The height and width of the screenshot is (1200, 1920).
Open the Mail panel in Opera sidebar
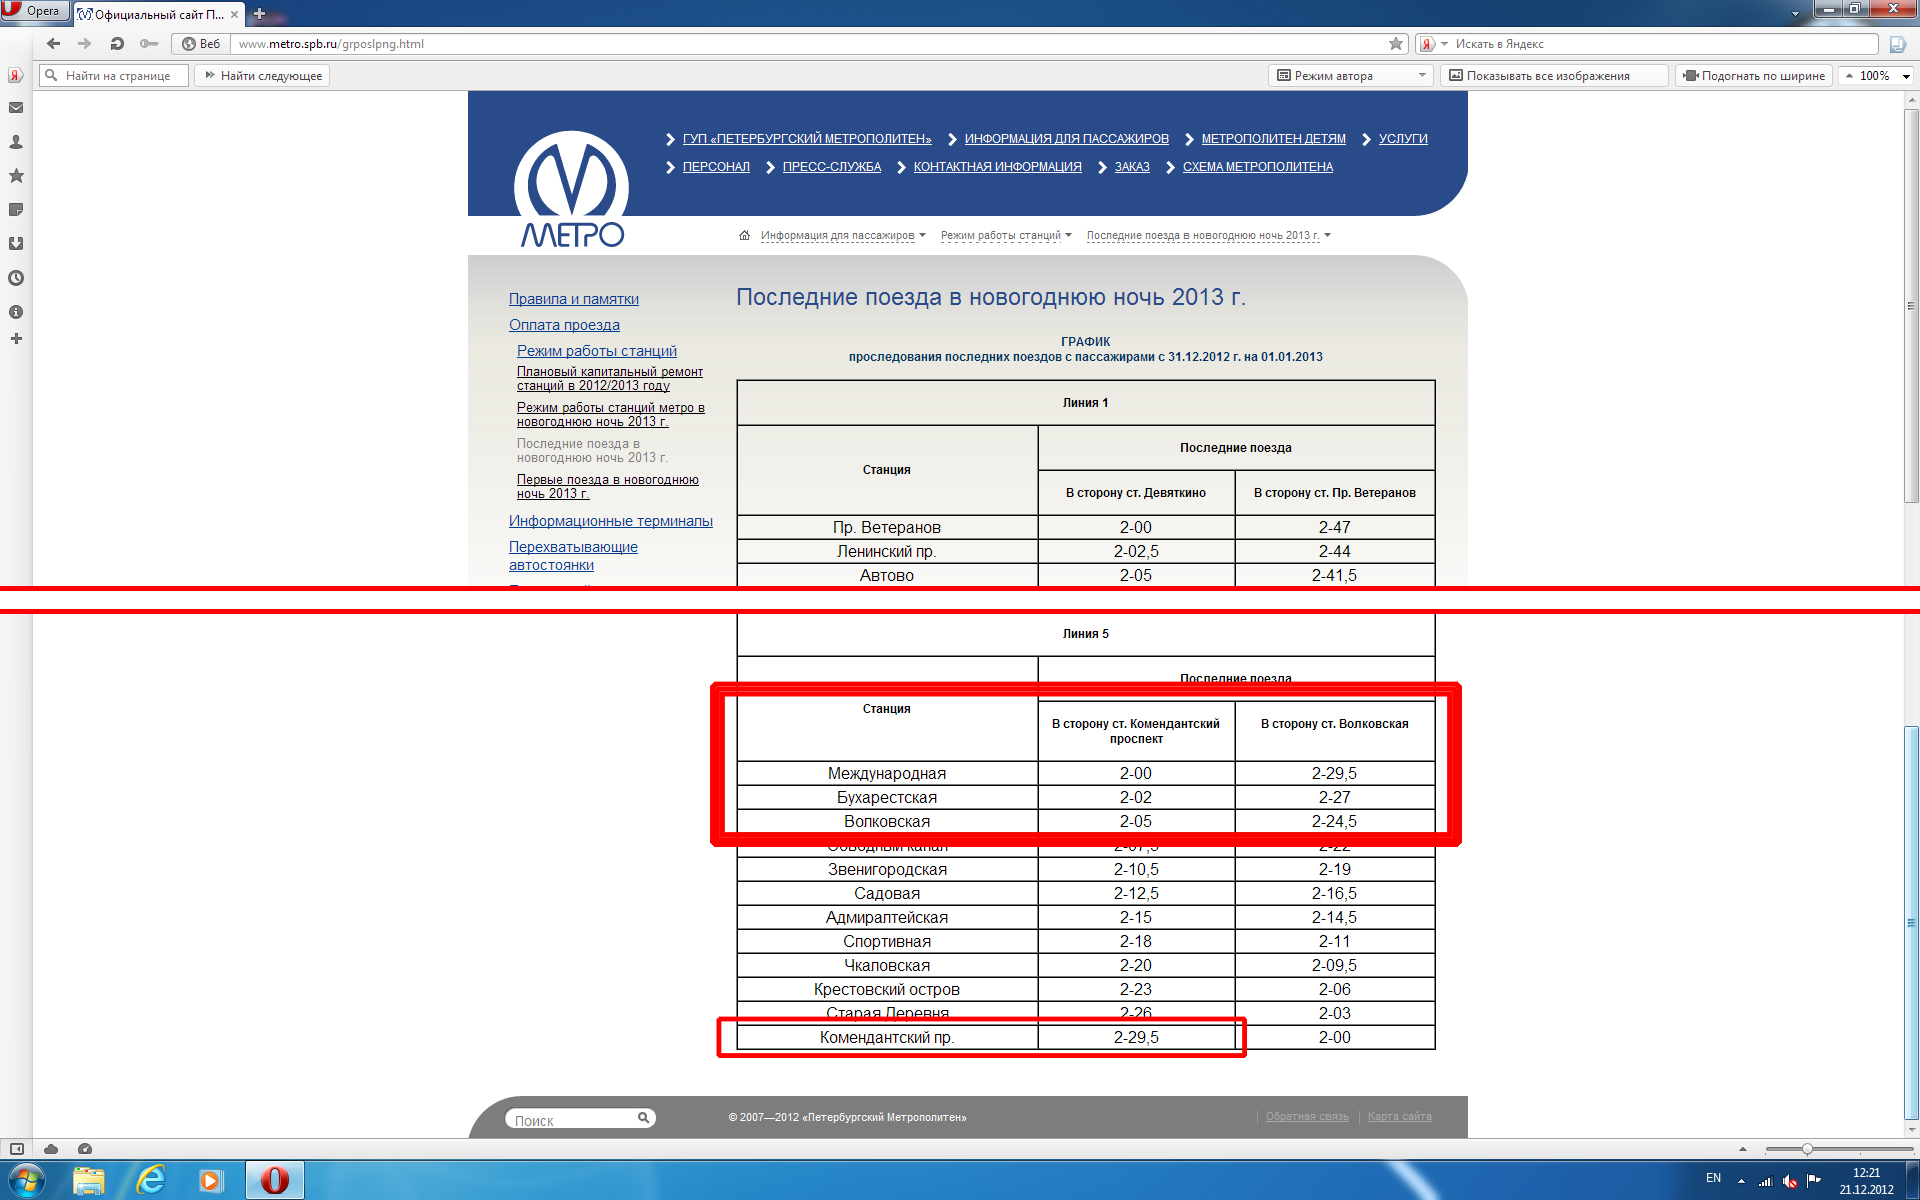pos(16,108)
